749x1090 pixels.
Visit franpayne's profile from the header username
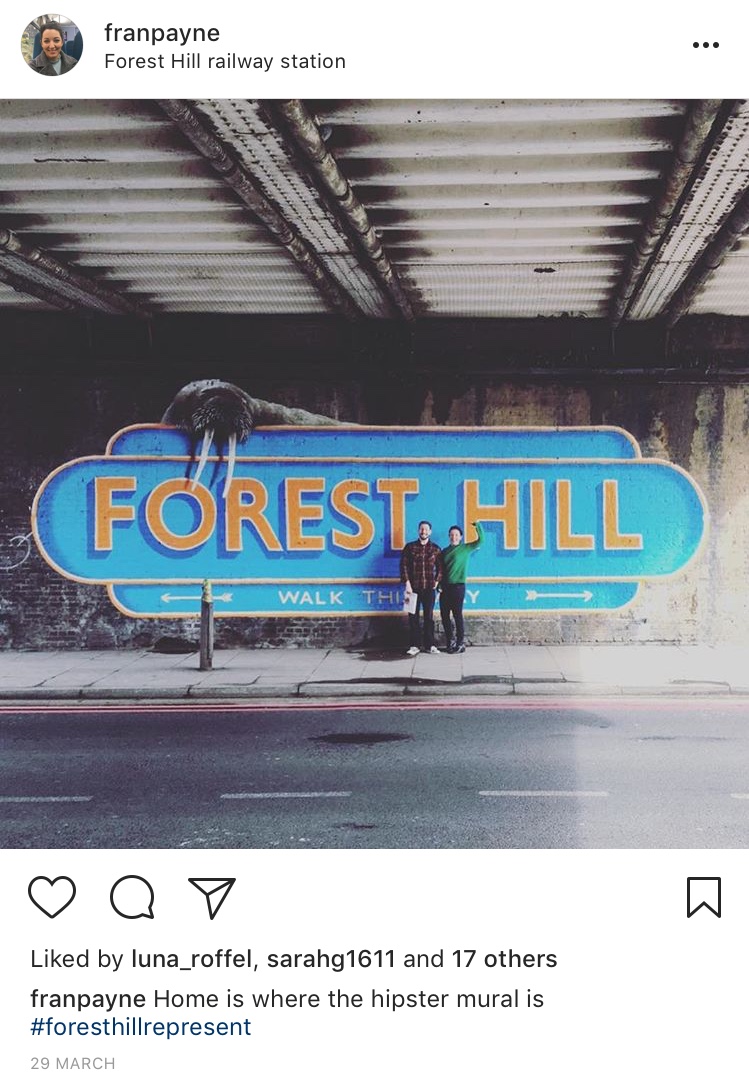pyautogui.click(x=162, y=33)
